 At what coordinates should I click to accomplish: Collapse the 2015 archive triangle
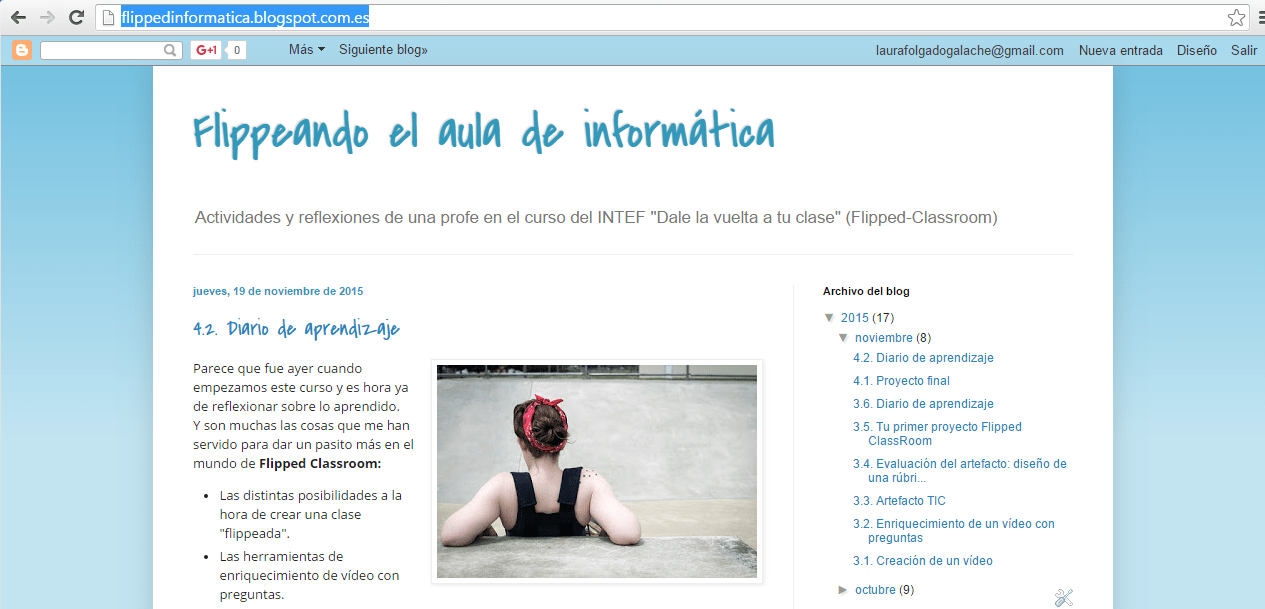(829, 318)
